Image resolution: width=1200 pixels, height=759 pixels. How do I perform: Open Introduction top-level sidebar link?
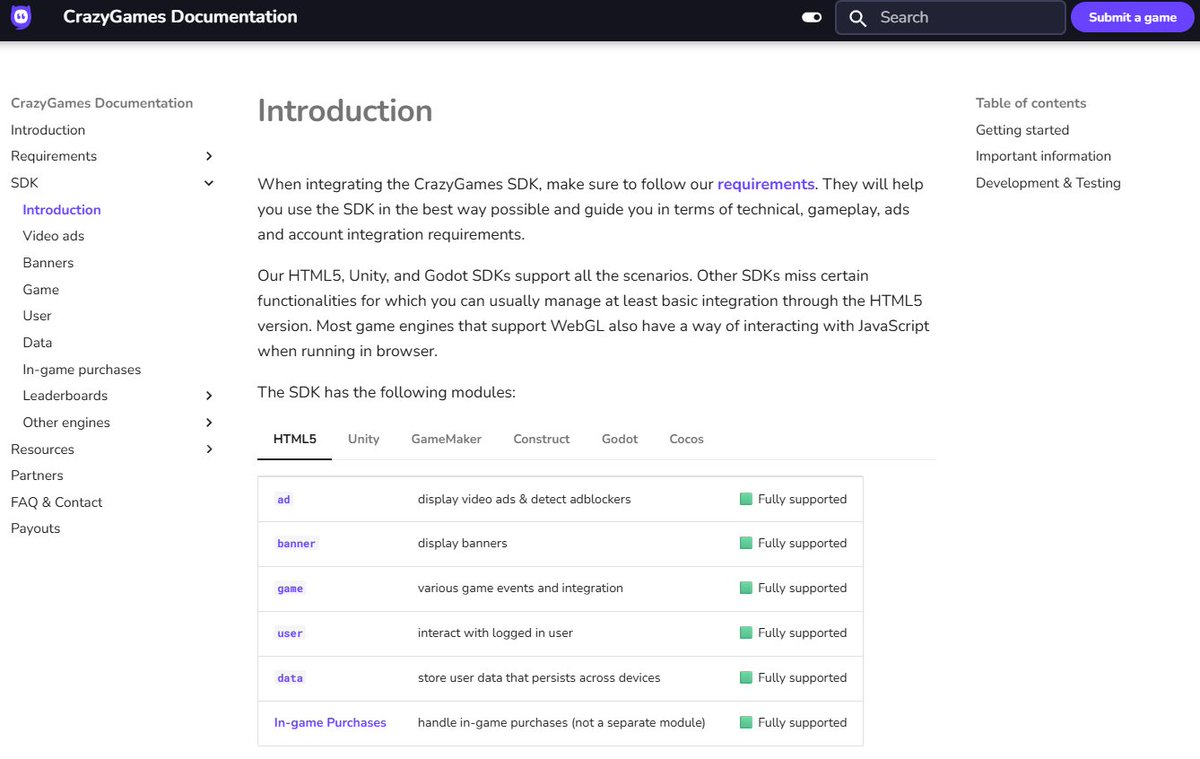(x=48, y=130)
